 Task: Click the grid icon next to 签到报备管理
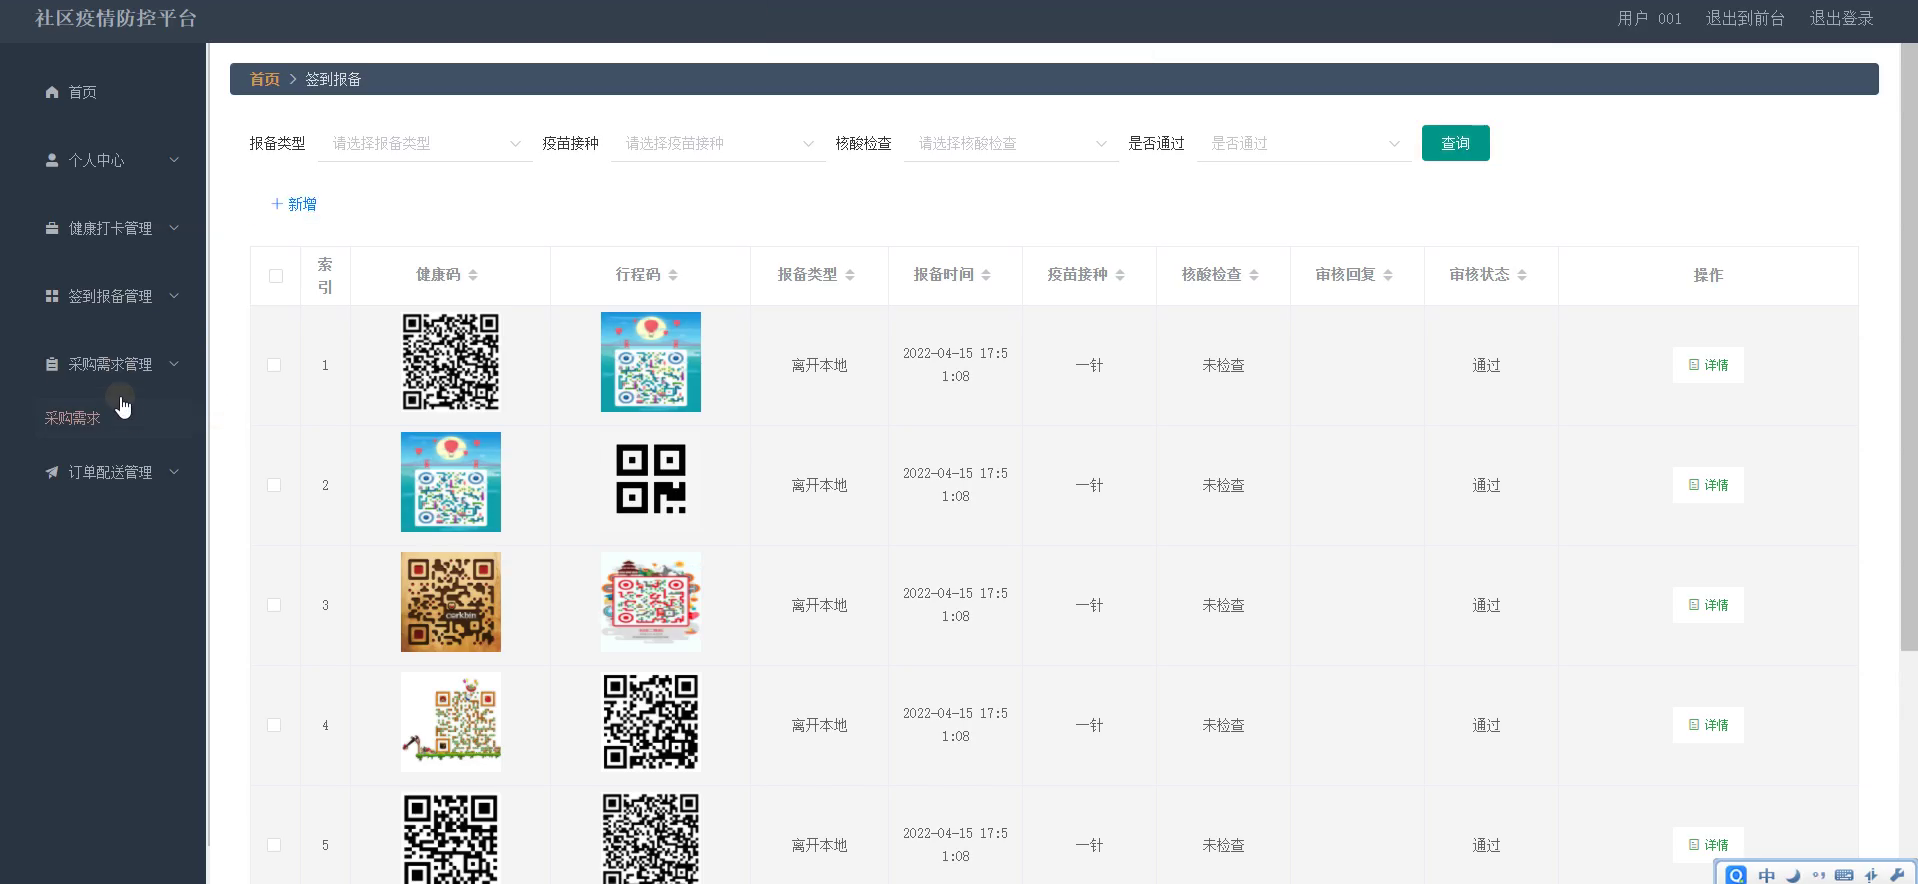pyautogui.click(x=52, y=296)
